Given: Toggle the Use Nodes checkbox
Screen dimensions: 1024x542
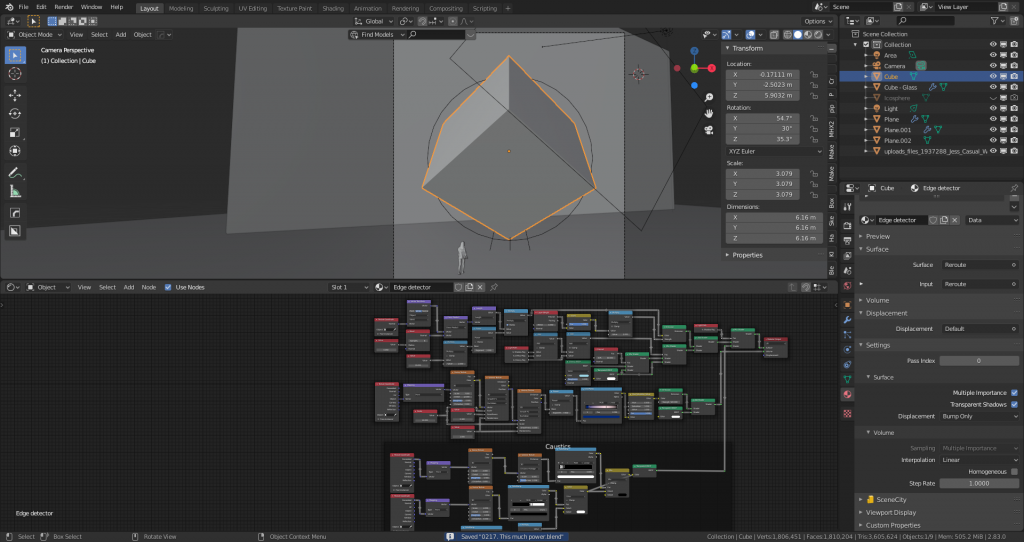Looking at the screenshot, I should [168, 287].
